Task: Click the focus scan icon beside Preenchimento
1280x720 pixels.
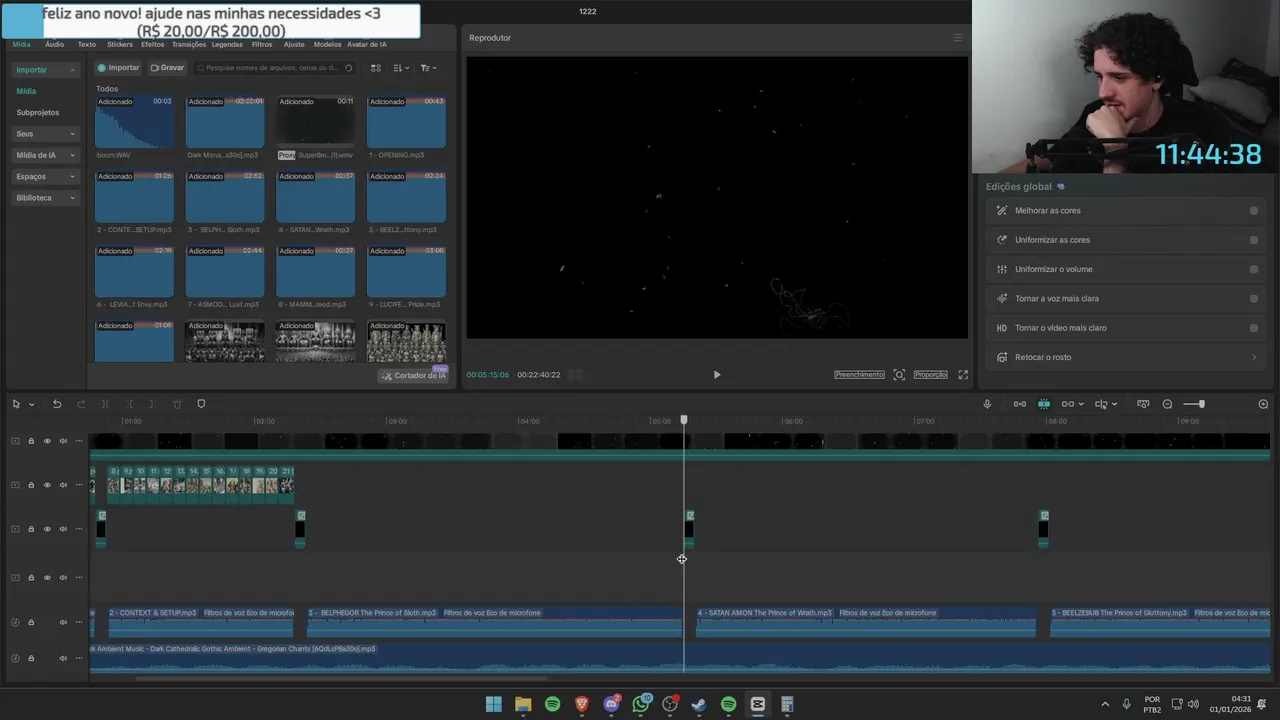Action: point(899,375)
